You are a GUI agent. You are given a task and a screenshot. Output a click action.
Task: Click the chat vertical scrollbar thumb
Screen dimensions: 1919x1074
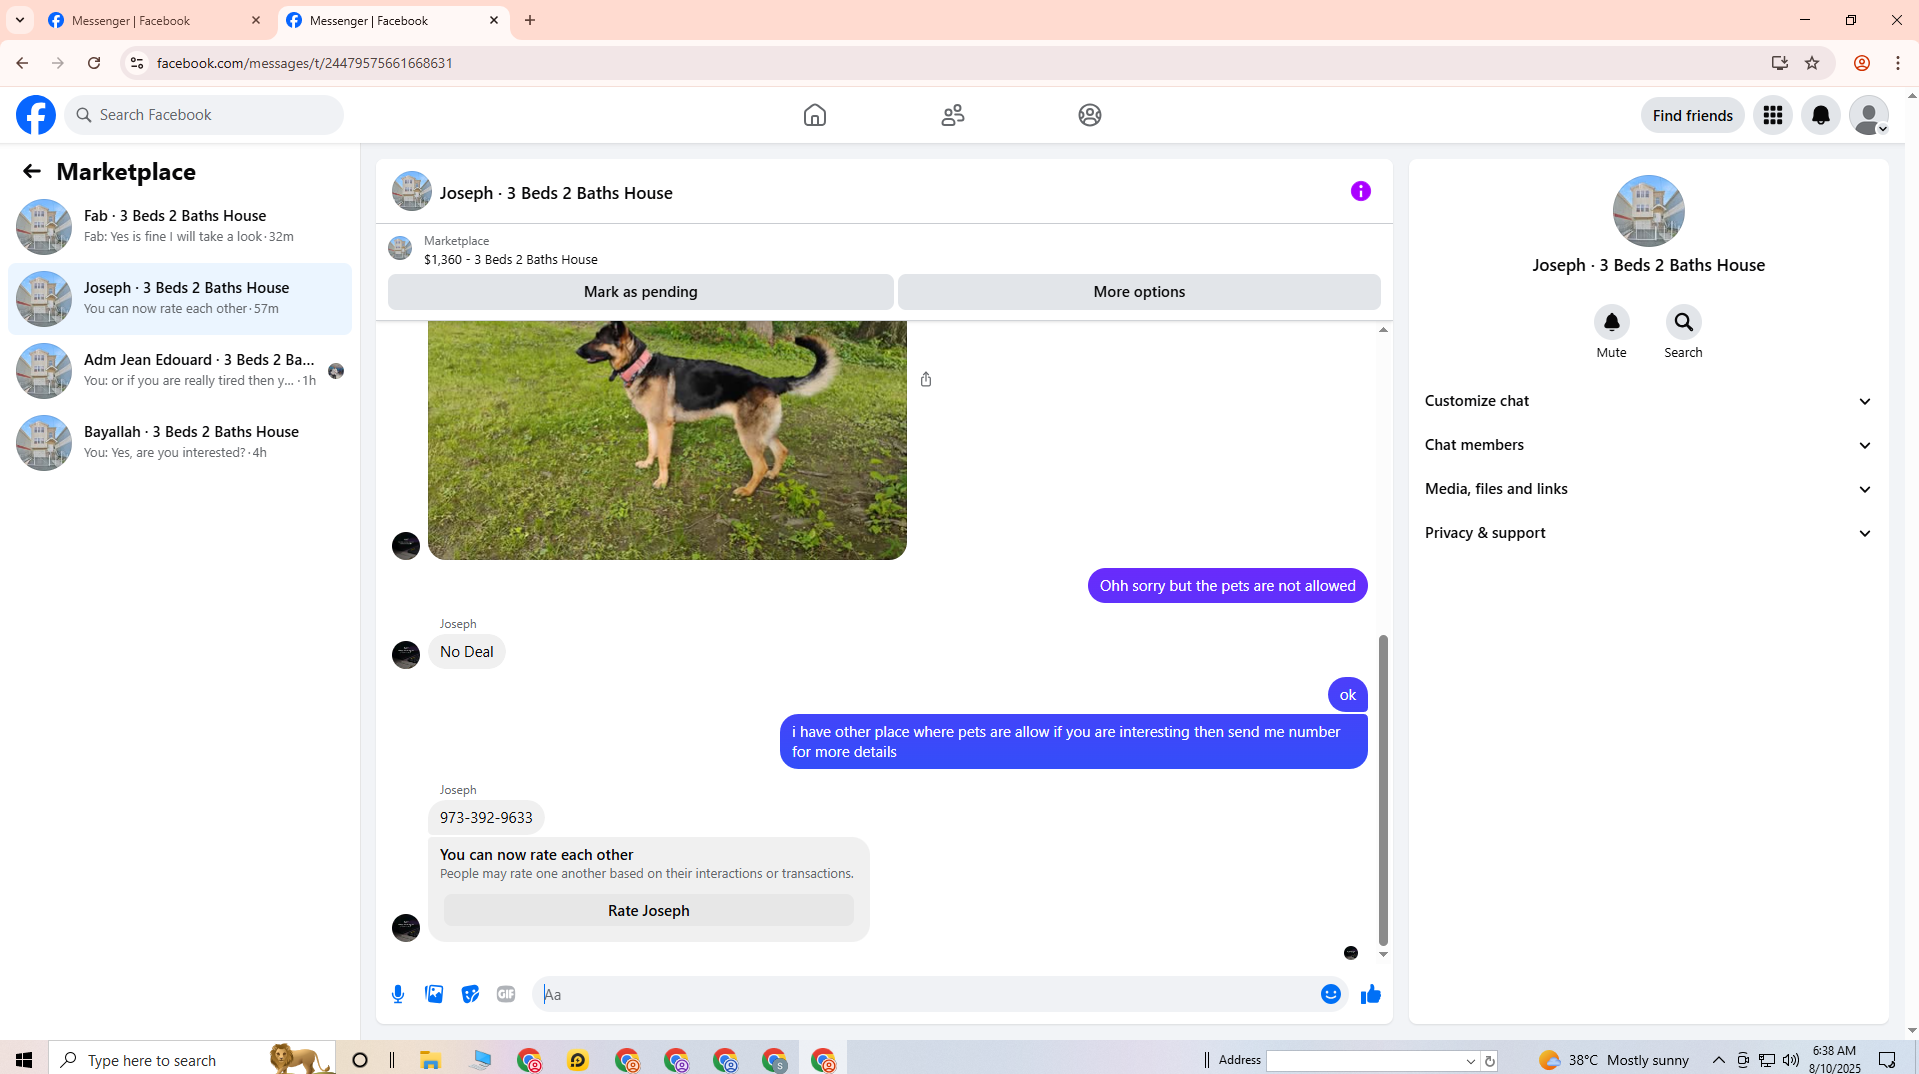1383,790
